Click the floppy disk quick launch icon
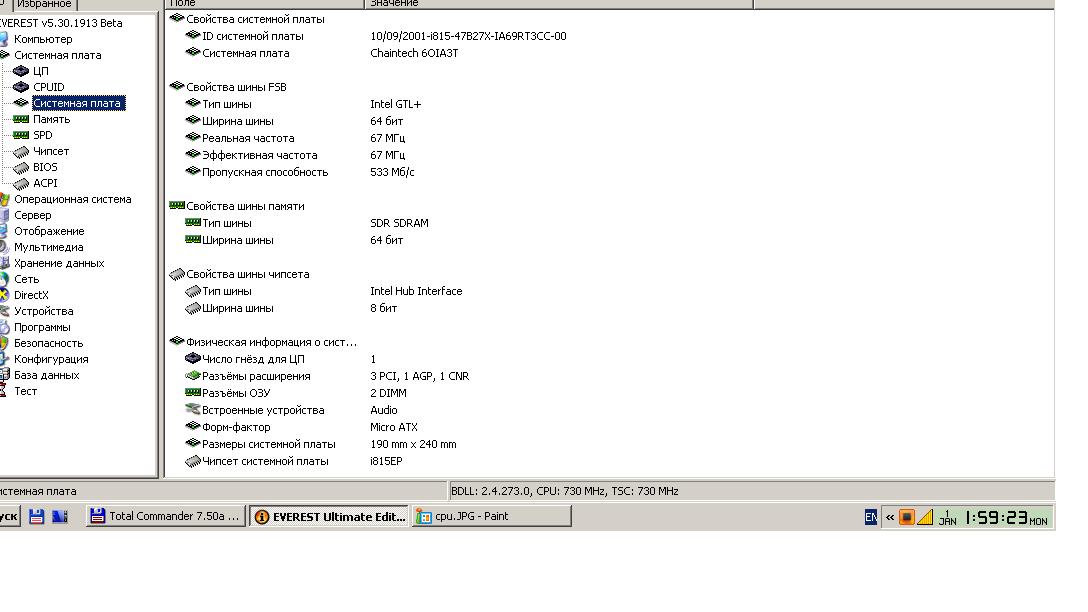1088x612 pixels. click(x=37, y=516)
